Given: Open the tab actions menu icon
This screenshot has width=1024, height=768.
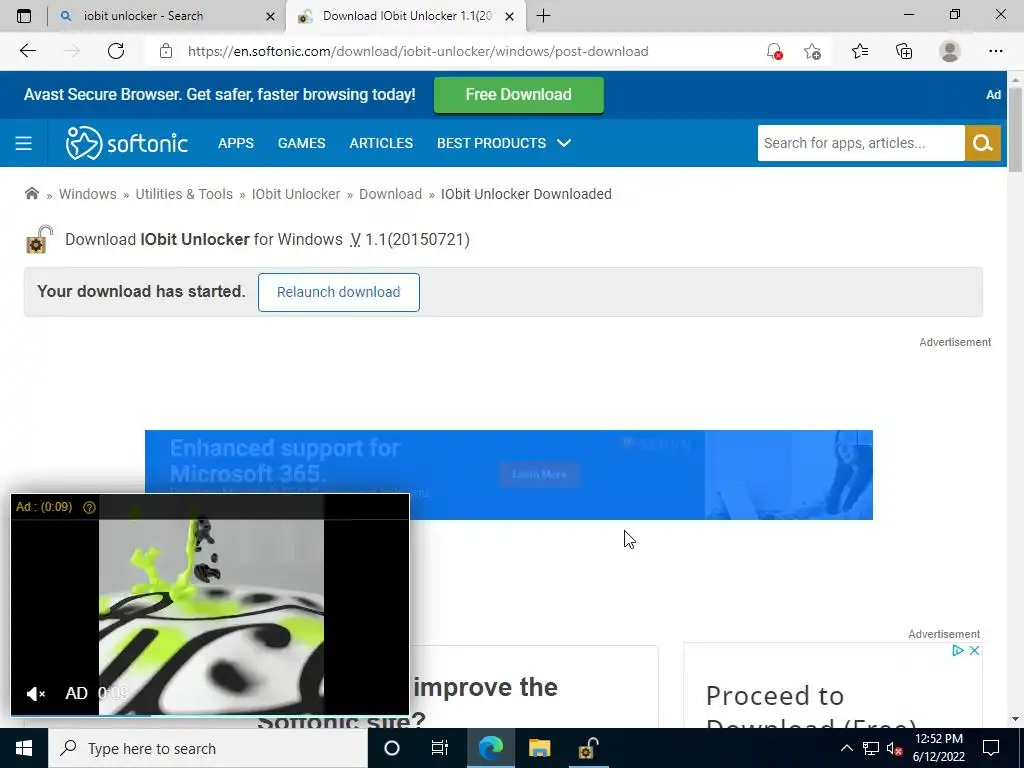Looking at the screenshot, I should (x=24, y=16).
